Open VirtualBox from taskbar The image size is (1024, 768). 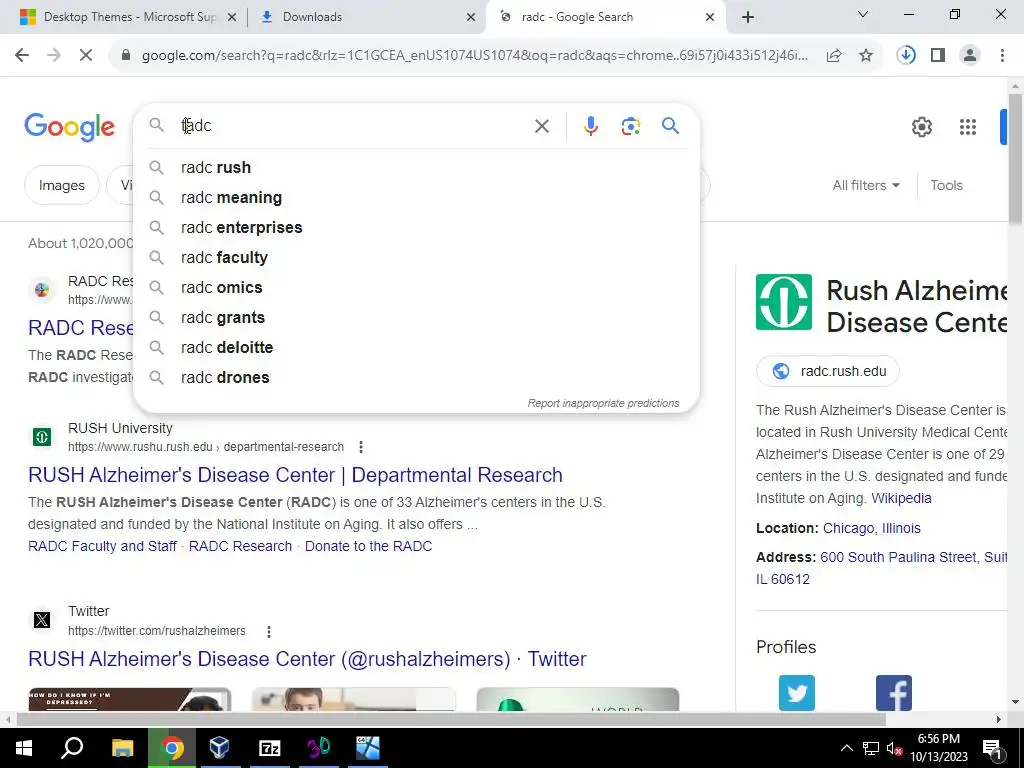(x=219, y=748)
